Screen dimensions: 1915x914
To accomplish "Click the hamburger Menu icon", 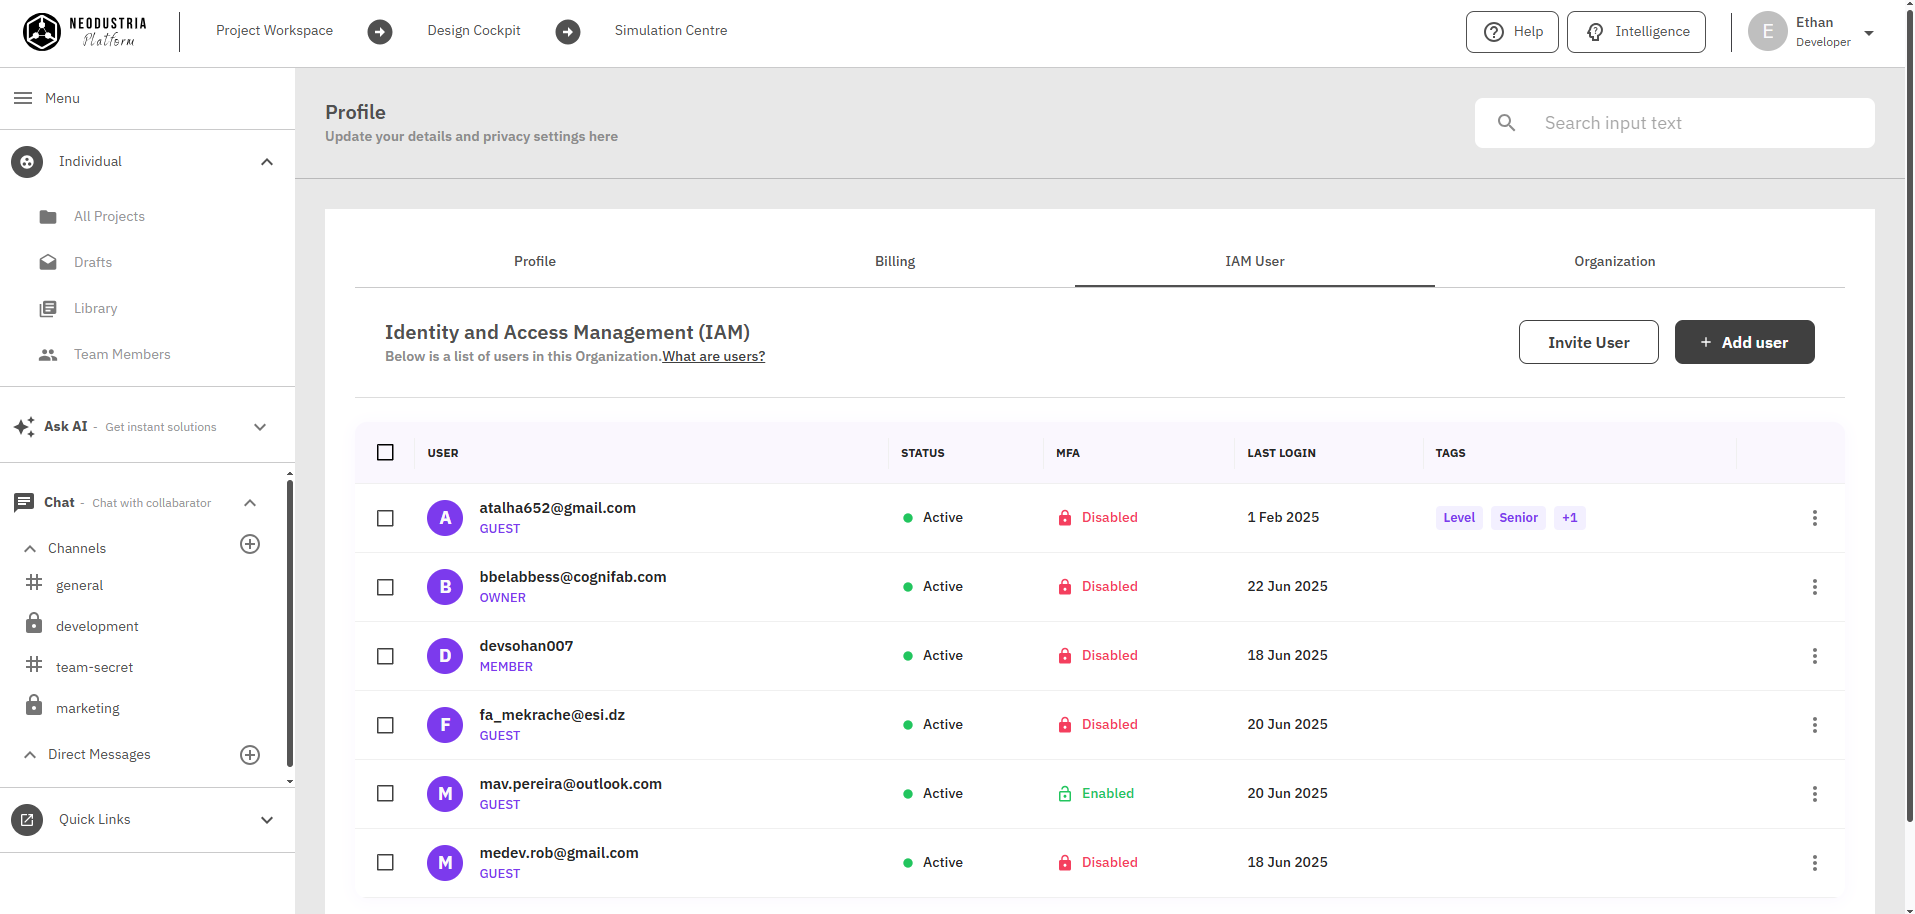I will (x=22, y=98).
